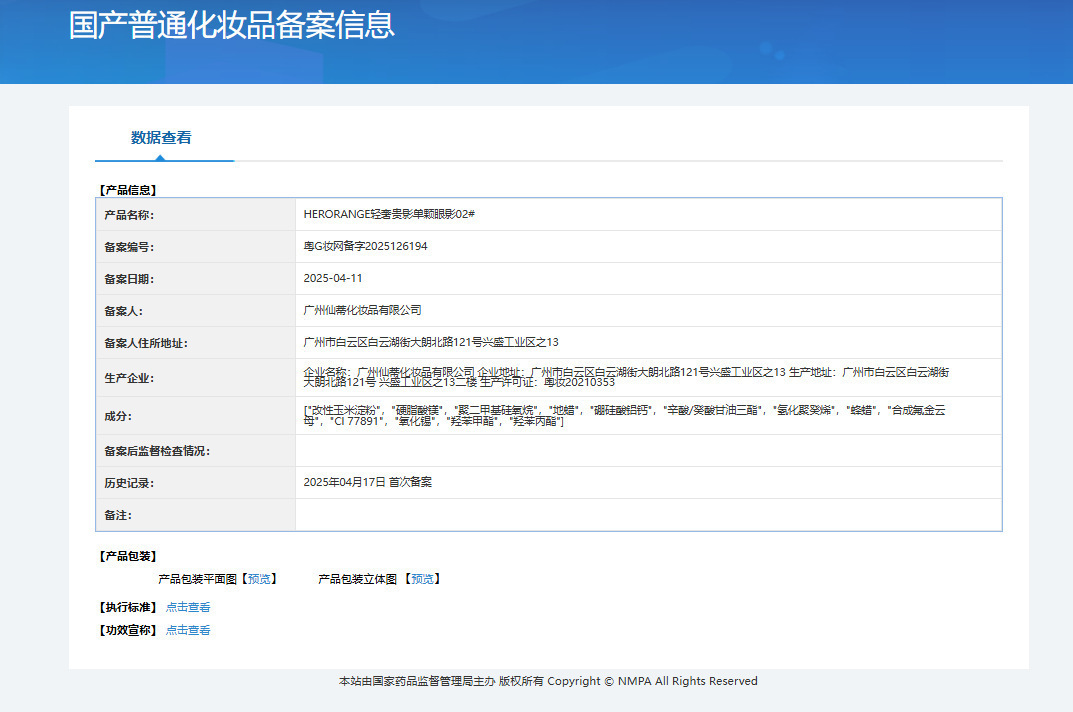
Task: Click the 【产品包装】 section heading
Action: [128, 557]
